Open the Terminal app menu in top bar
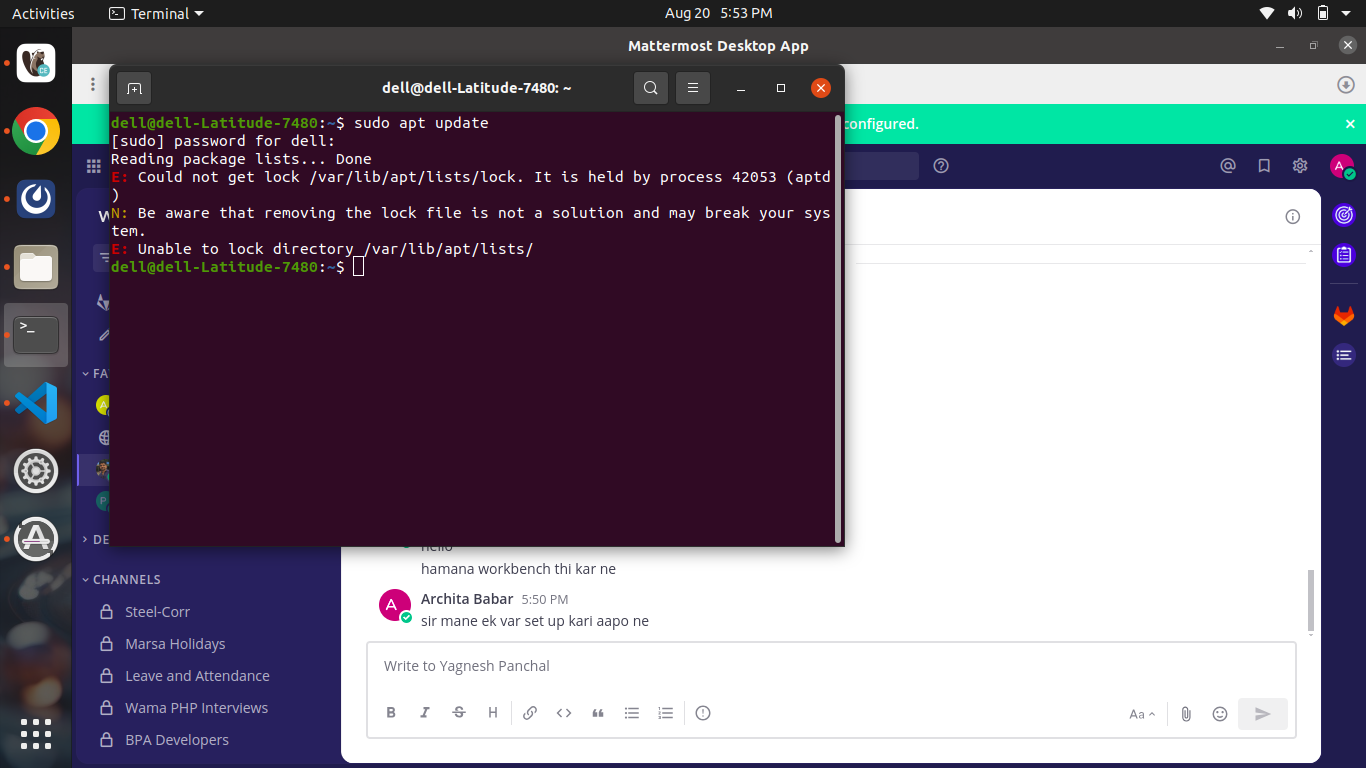The width and height of the screenshot is (1366, 768). [x=155, y=13]
